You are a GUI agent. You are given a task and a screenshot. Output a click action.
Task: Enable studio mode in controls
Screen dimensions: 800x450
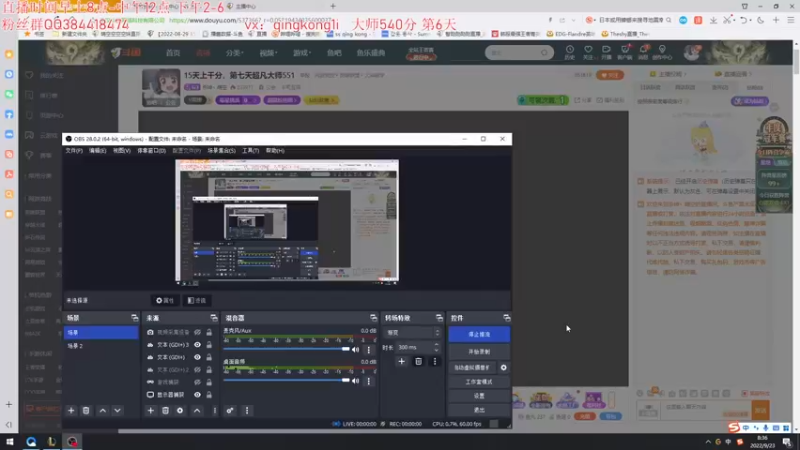(479, 382)
